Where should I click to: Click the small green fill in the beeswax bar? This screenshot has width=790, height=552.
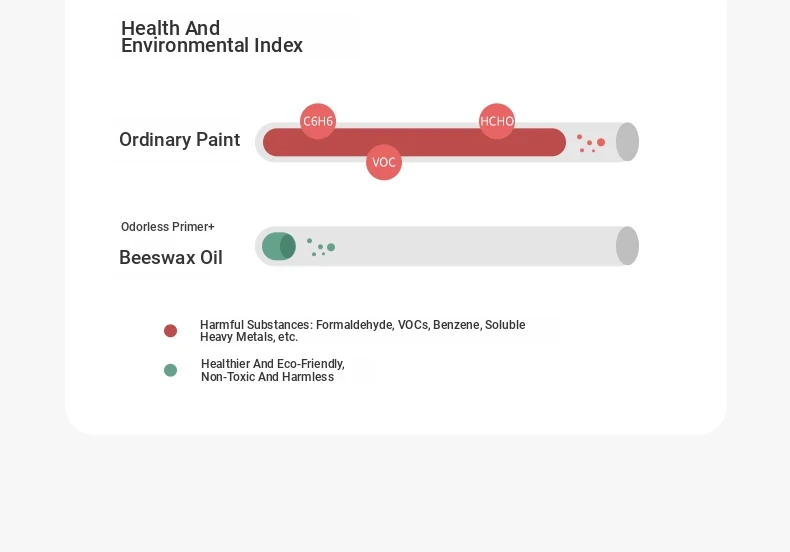tap(279, 246)
